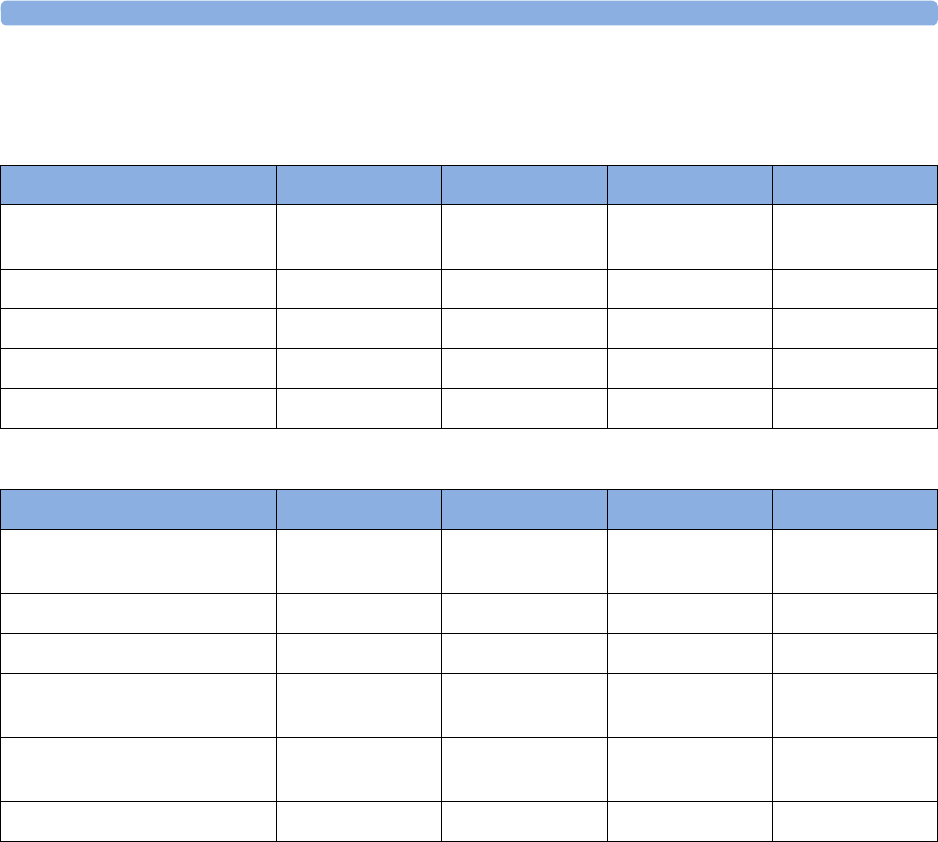Click lower table's bottom-row first column cell
Screen dimensions: 938x842
tap(138, 822)
